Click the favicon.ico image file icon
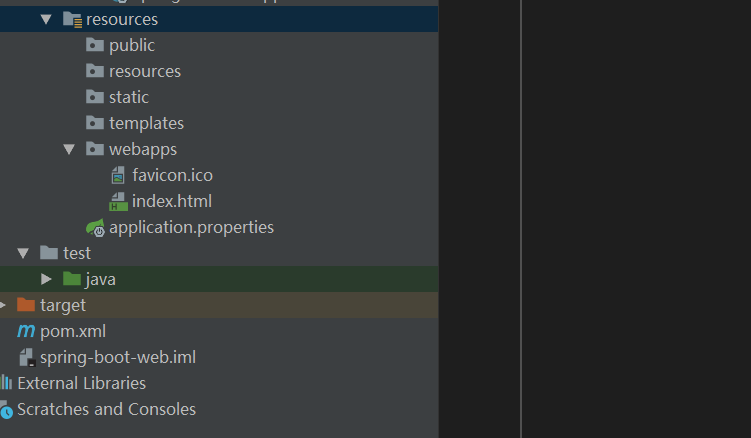751x438 pixels. pos(118,175)
